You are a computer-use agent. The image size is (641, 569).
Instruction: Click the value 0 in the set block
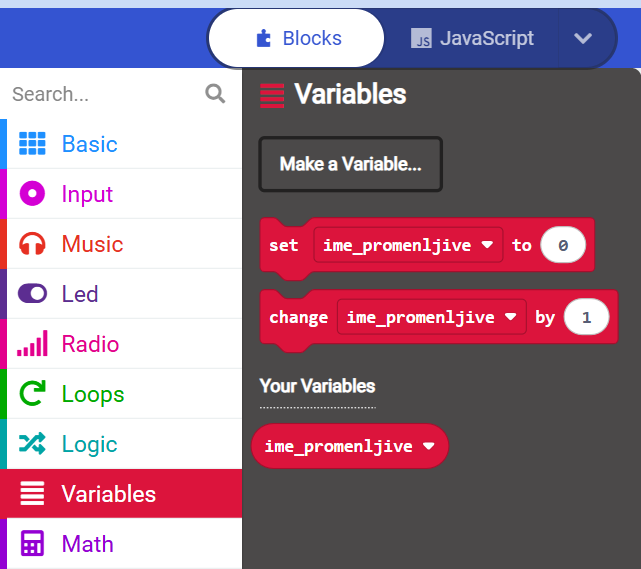point(563,245)
